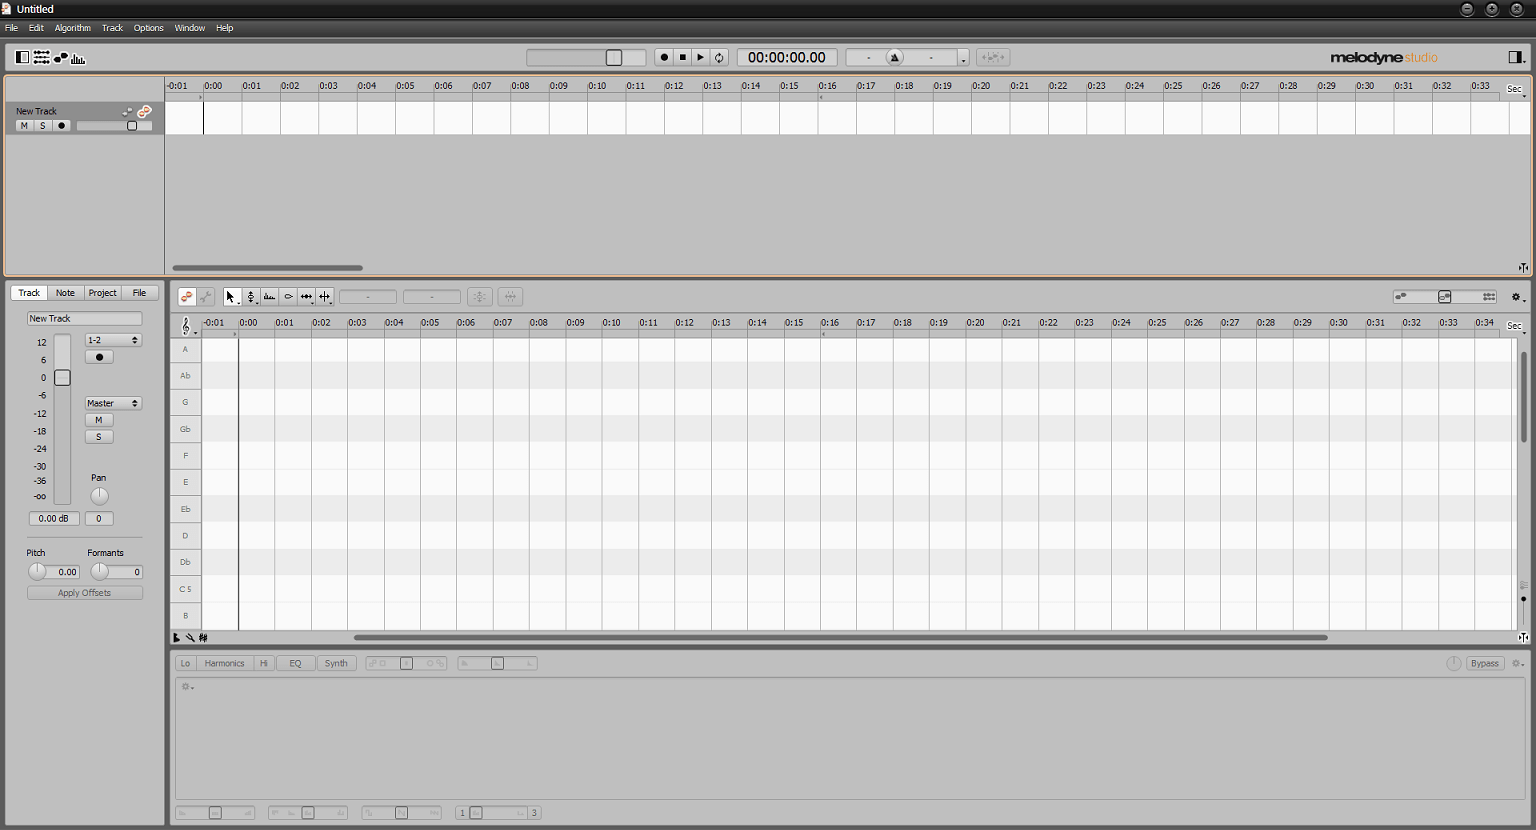This screenshot has height=830, width=1536.
Task: Open note editor gear settings menu
Action: coord(1517,297)
